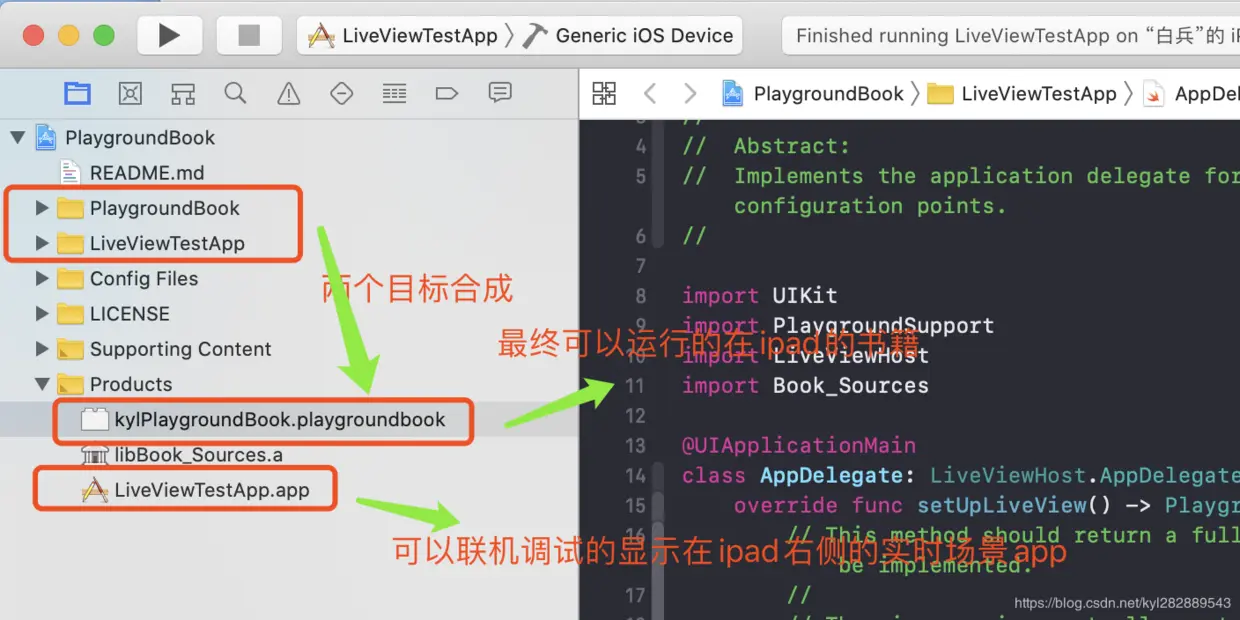Go forward in editor history

click(690, 94)
